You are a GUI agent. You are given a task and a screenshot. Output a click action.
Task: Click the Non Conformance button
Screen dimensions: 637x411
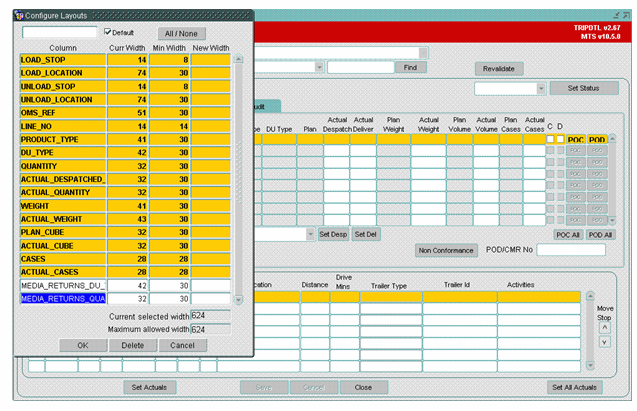click(446, 251)
